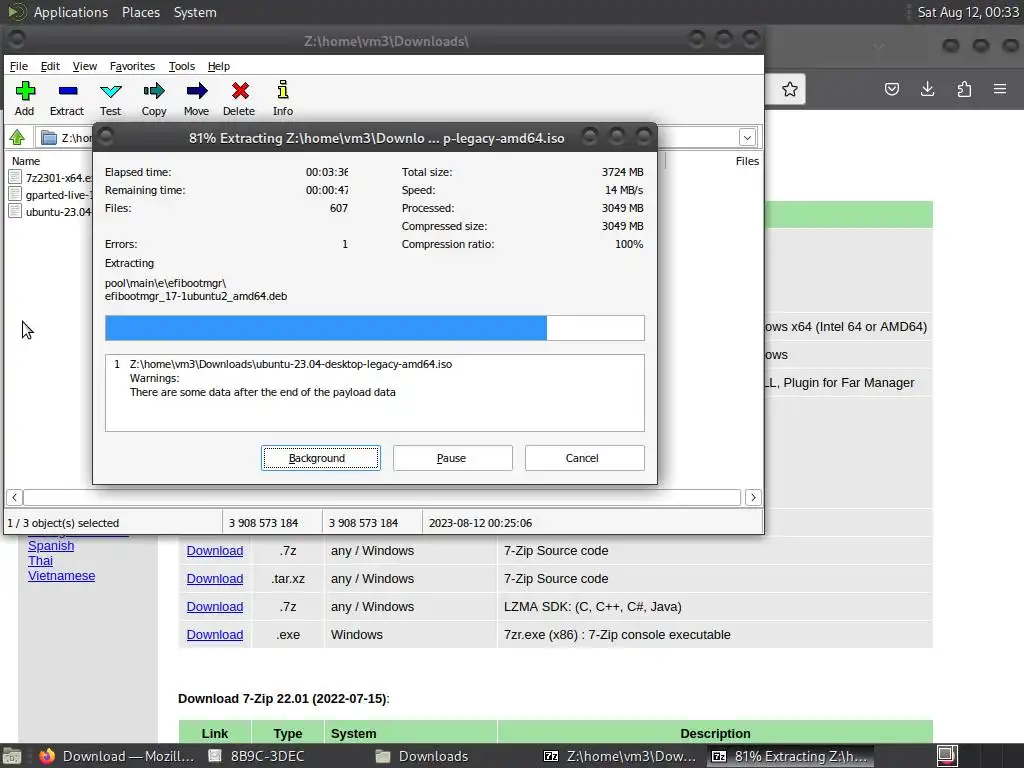Image resolution: width=1024 pixels, height=768 pixels.
Task: Click the Files column header
Action: tap(747, 161)
